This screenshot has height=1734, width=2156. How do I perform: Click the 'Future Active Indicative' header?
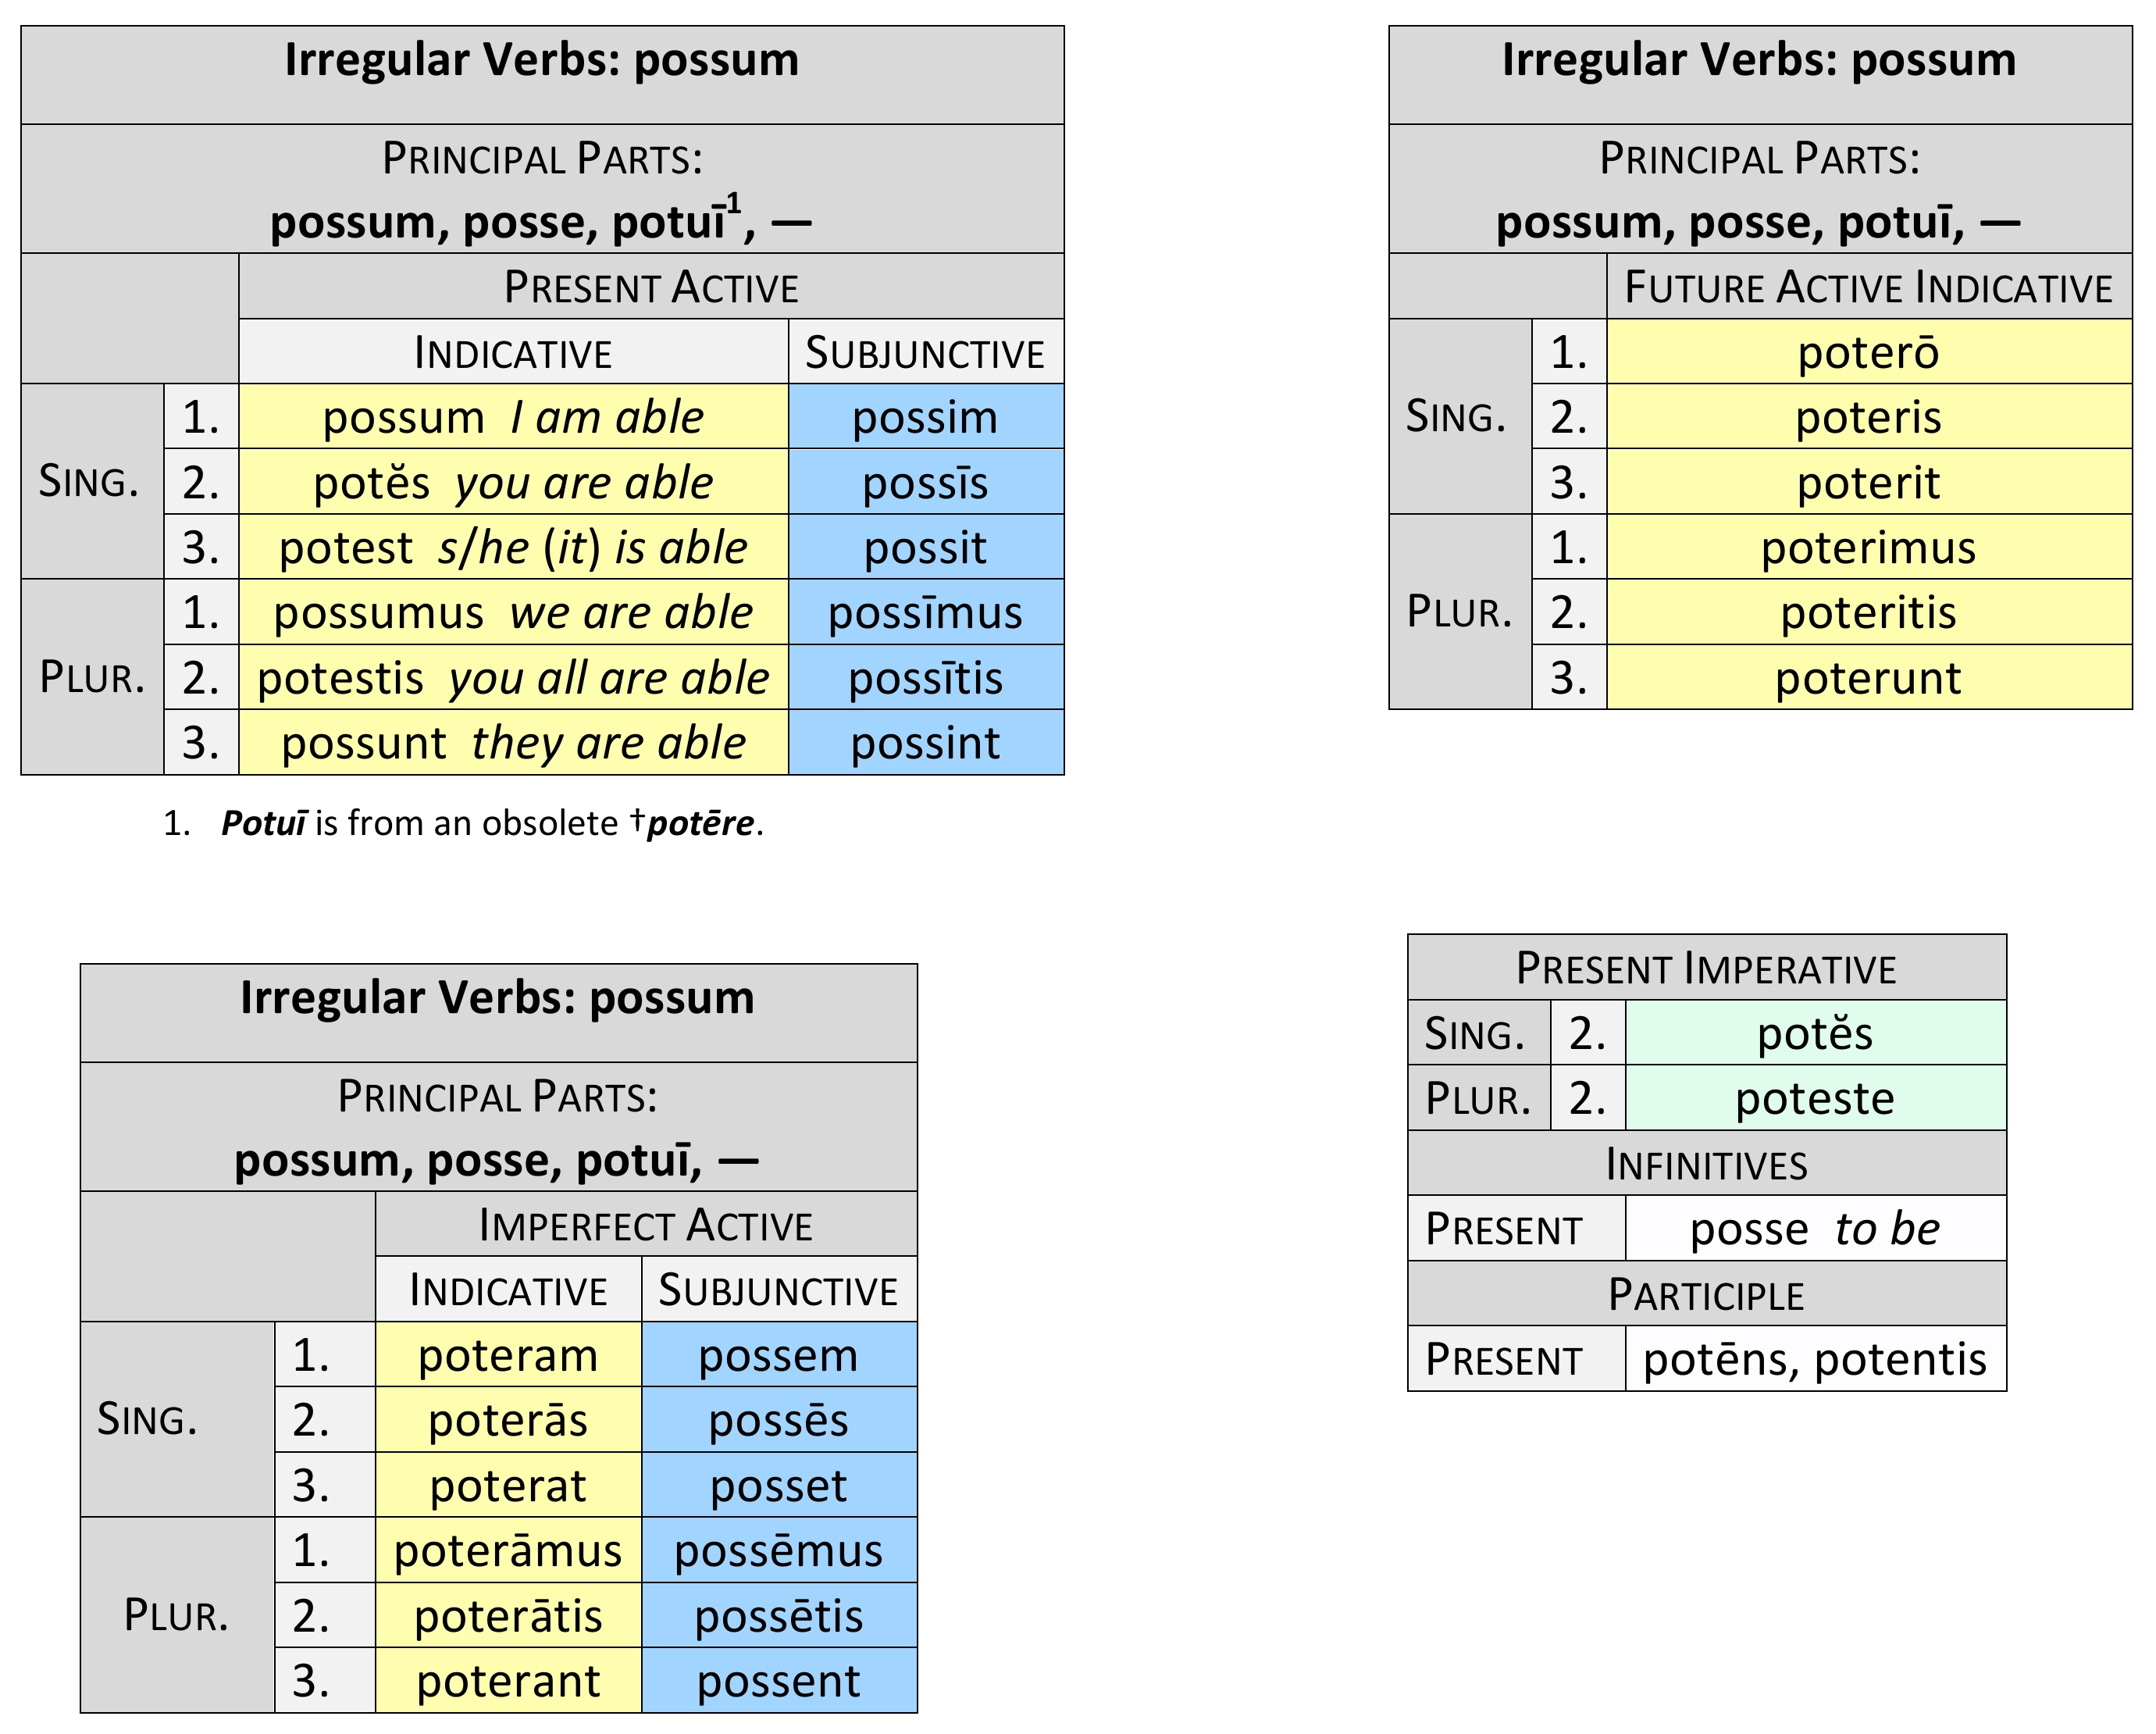point(1868,287)
